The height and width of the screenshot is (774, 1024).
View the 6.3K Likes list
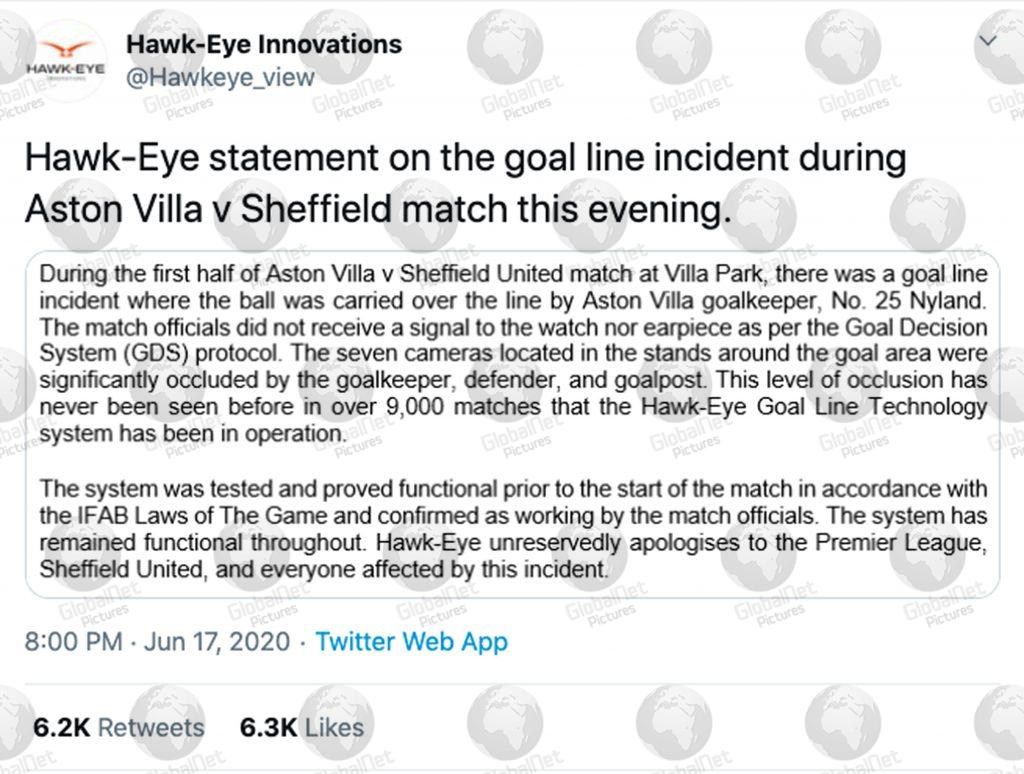(x=302, y=728)
